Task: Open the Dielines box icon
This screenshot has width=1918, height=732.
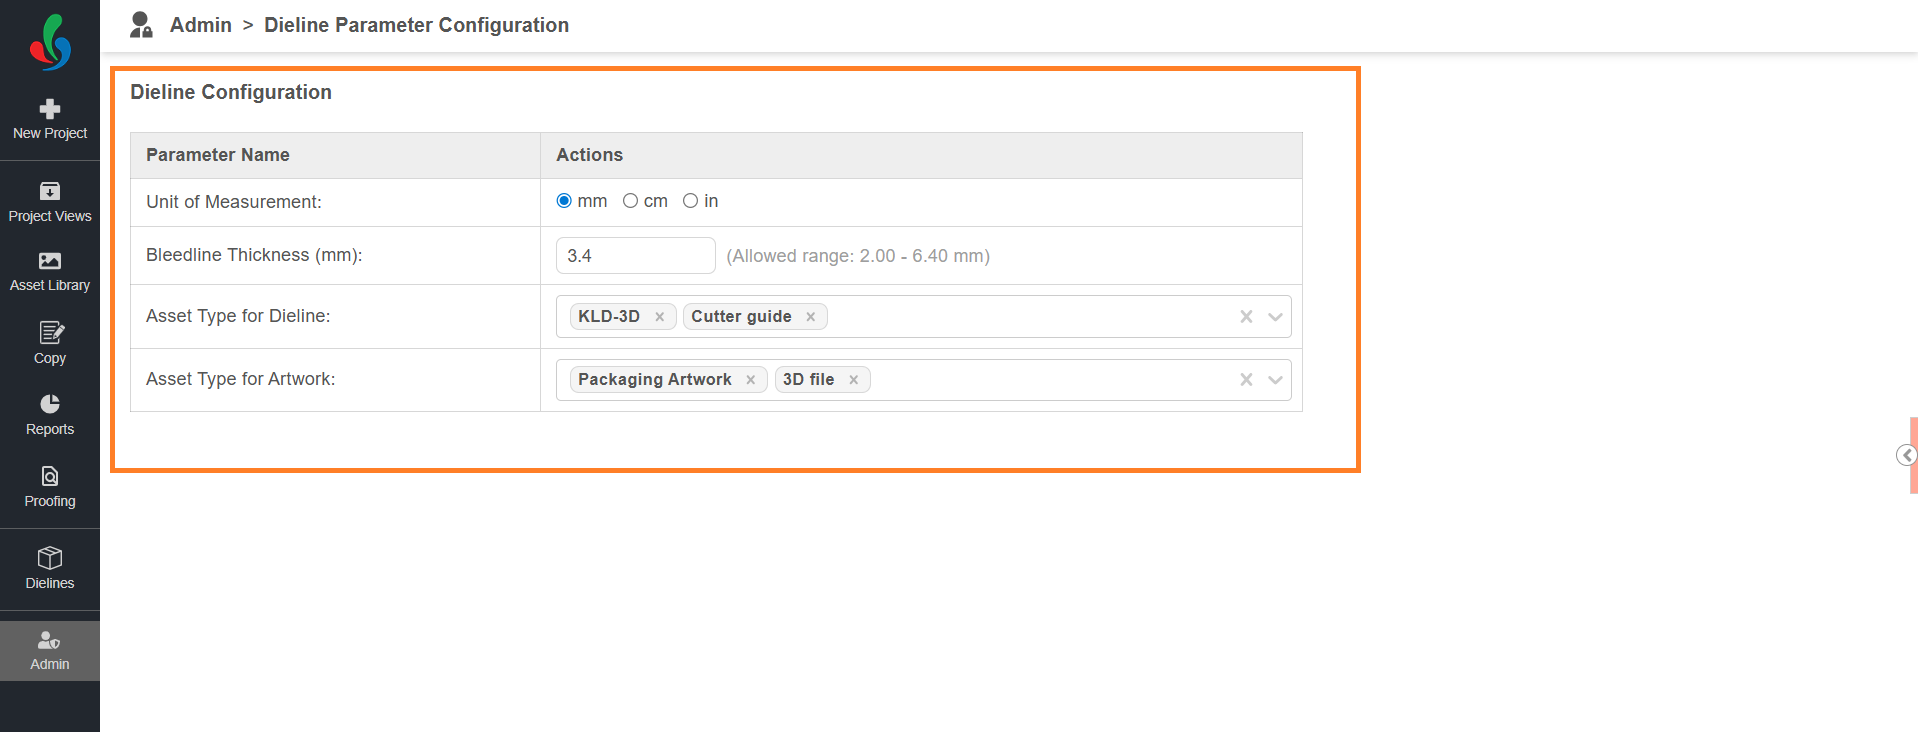Action: click(x=50, y=558)
